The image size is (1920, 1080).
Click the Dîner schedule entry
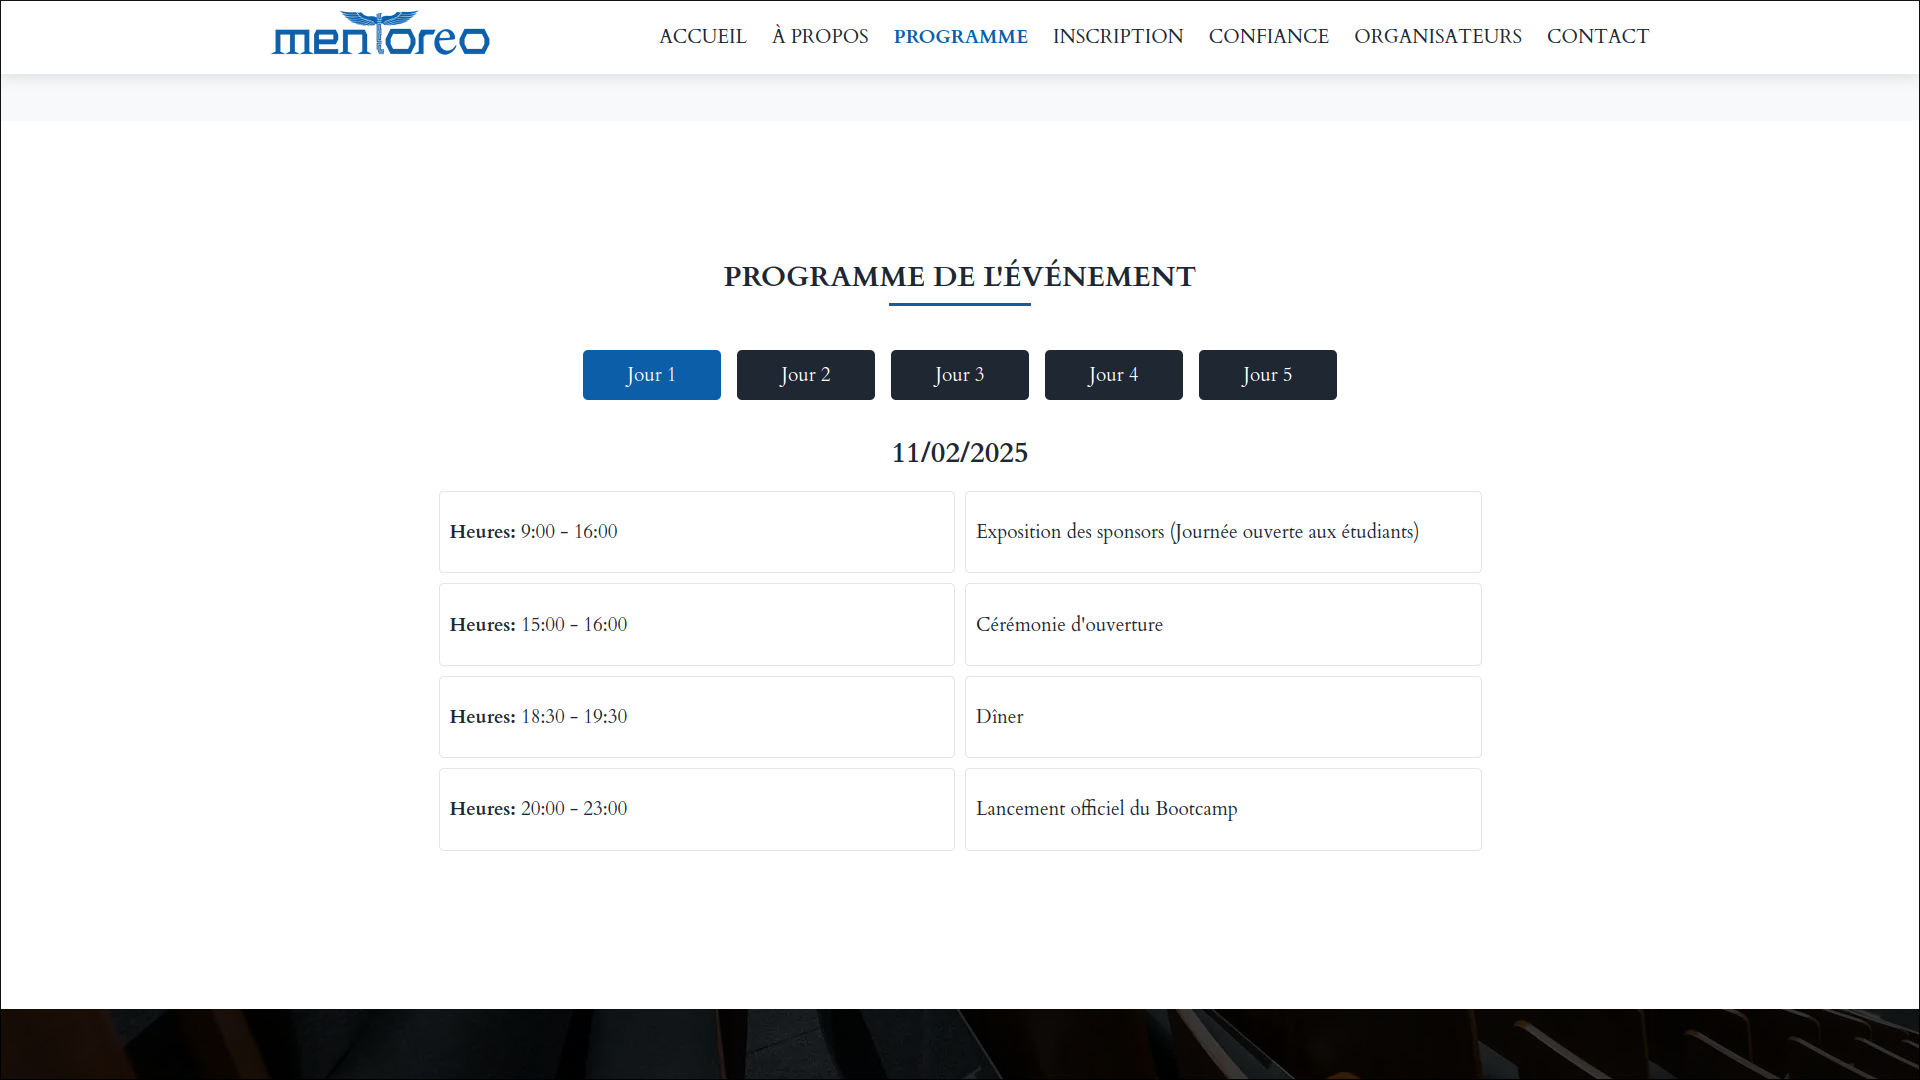coord(1222,716)
